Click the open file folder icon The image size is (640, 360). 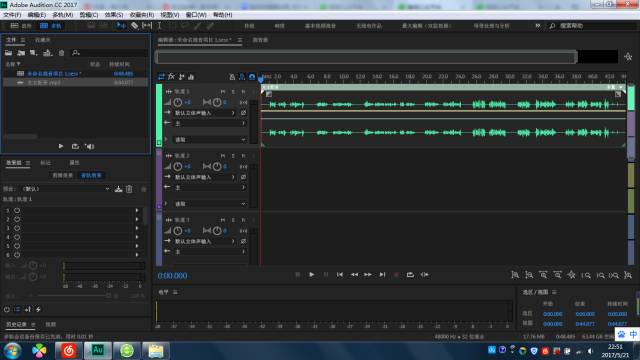[9, 53]
